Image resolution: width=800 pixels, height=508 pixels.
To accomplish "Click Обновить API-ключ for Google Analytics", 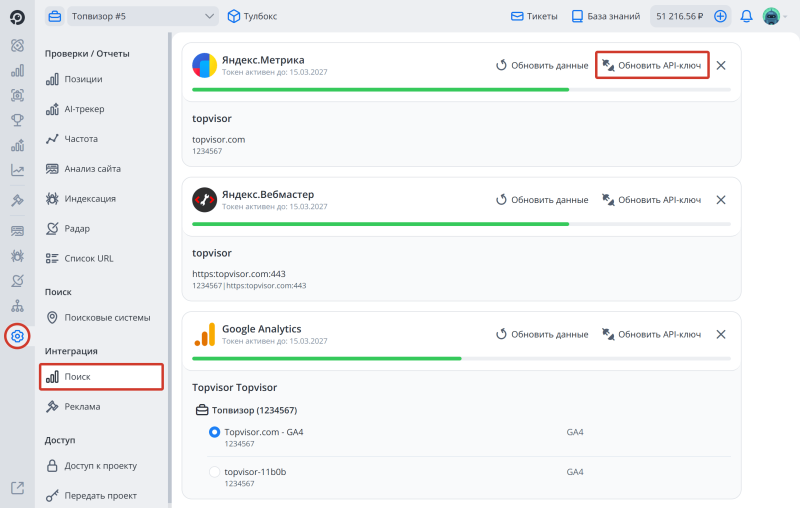I will tap(652, 335).
